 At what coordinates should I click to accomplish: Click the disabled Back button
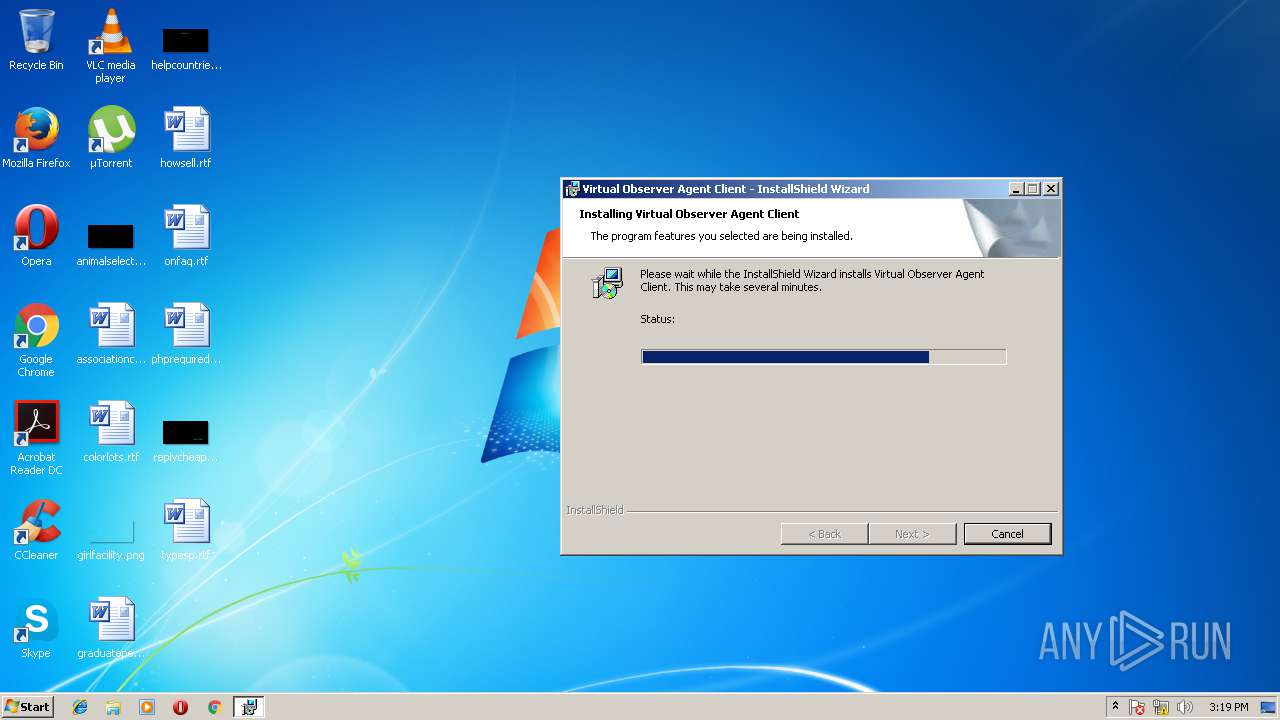[x=824, y=534]
